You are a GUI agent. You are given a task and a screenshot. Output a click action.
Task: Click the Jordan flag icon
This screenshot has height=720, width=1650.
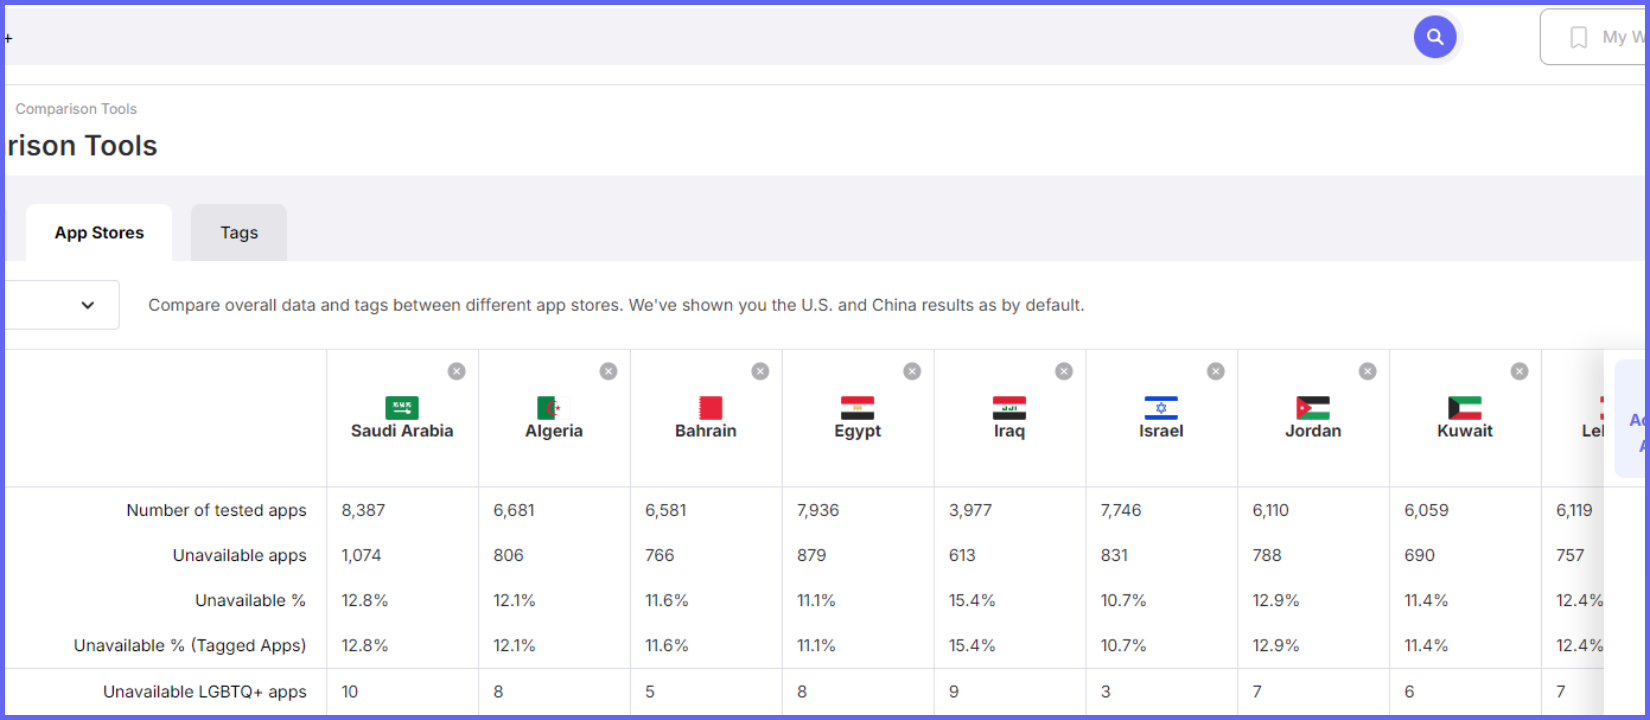(1313, 407)
